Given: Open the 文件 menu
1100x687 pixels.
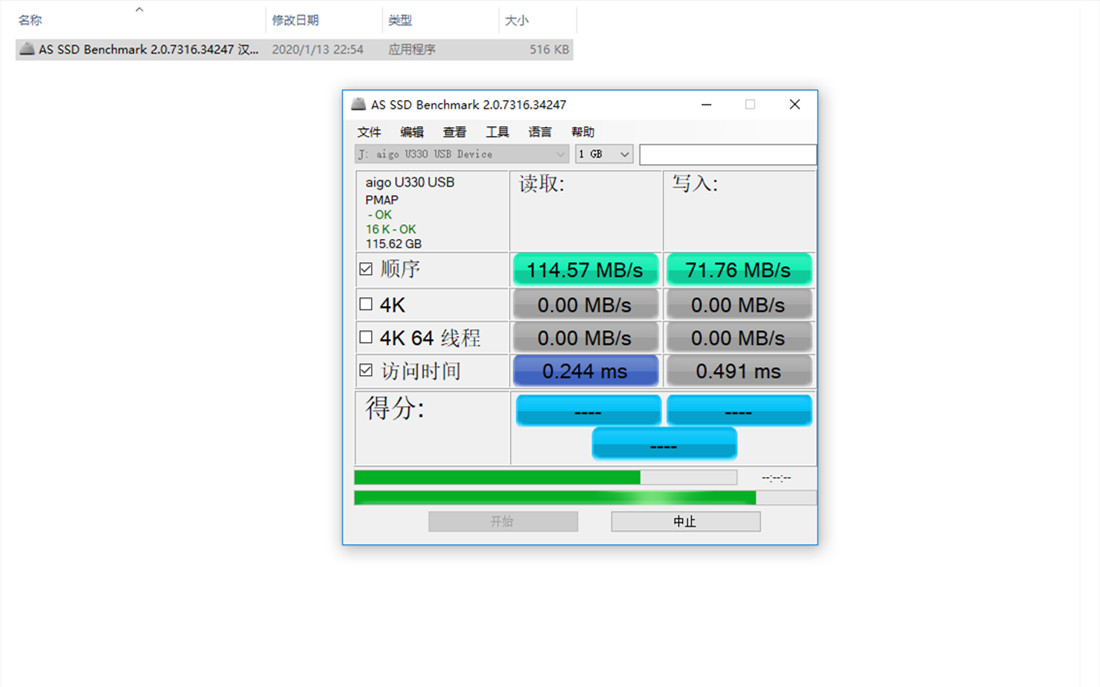Looking at the screenshot, I should point(369,132).
